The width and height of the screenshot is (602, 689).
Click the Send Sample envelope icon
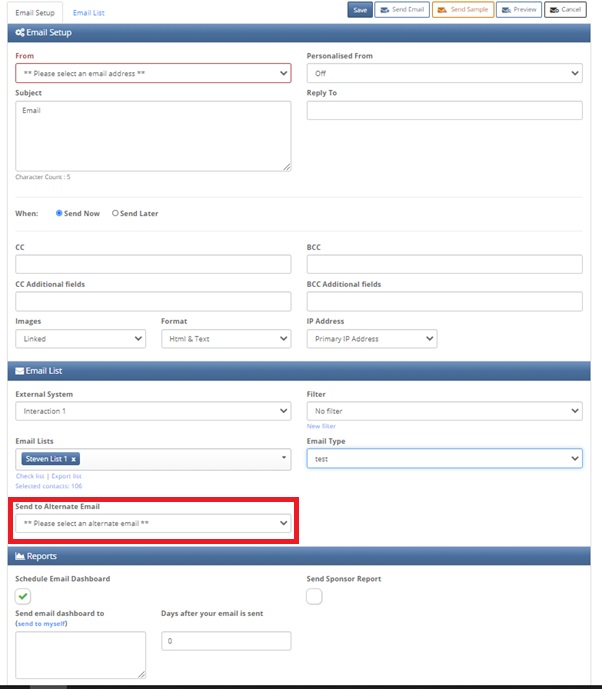tap(442, 10)
